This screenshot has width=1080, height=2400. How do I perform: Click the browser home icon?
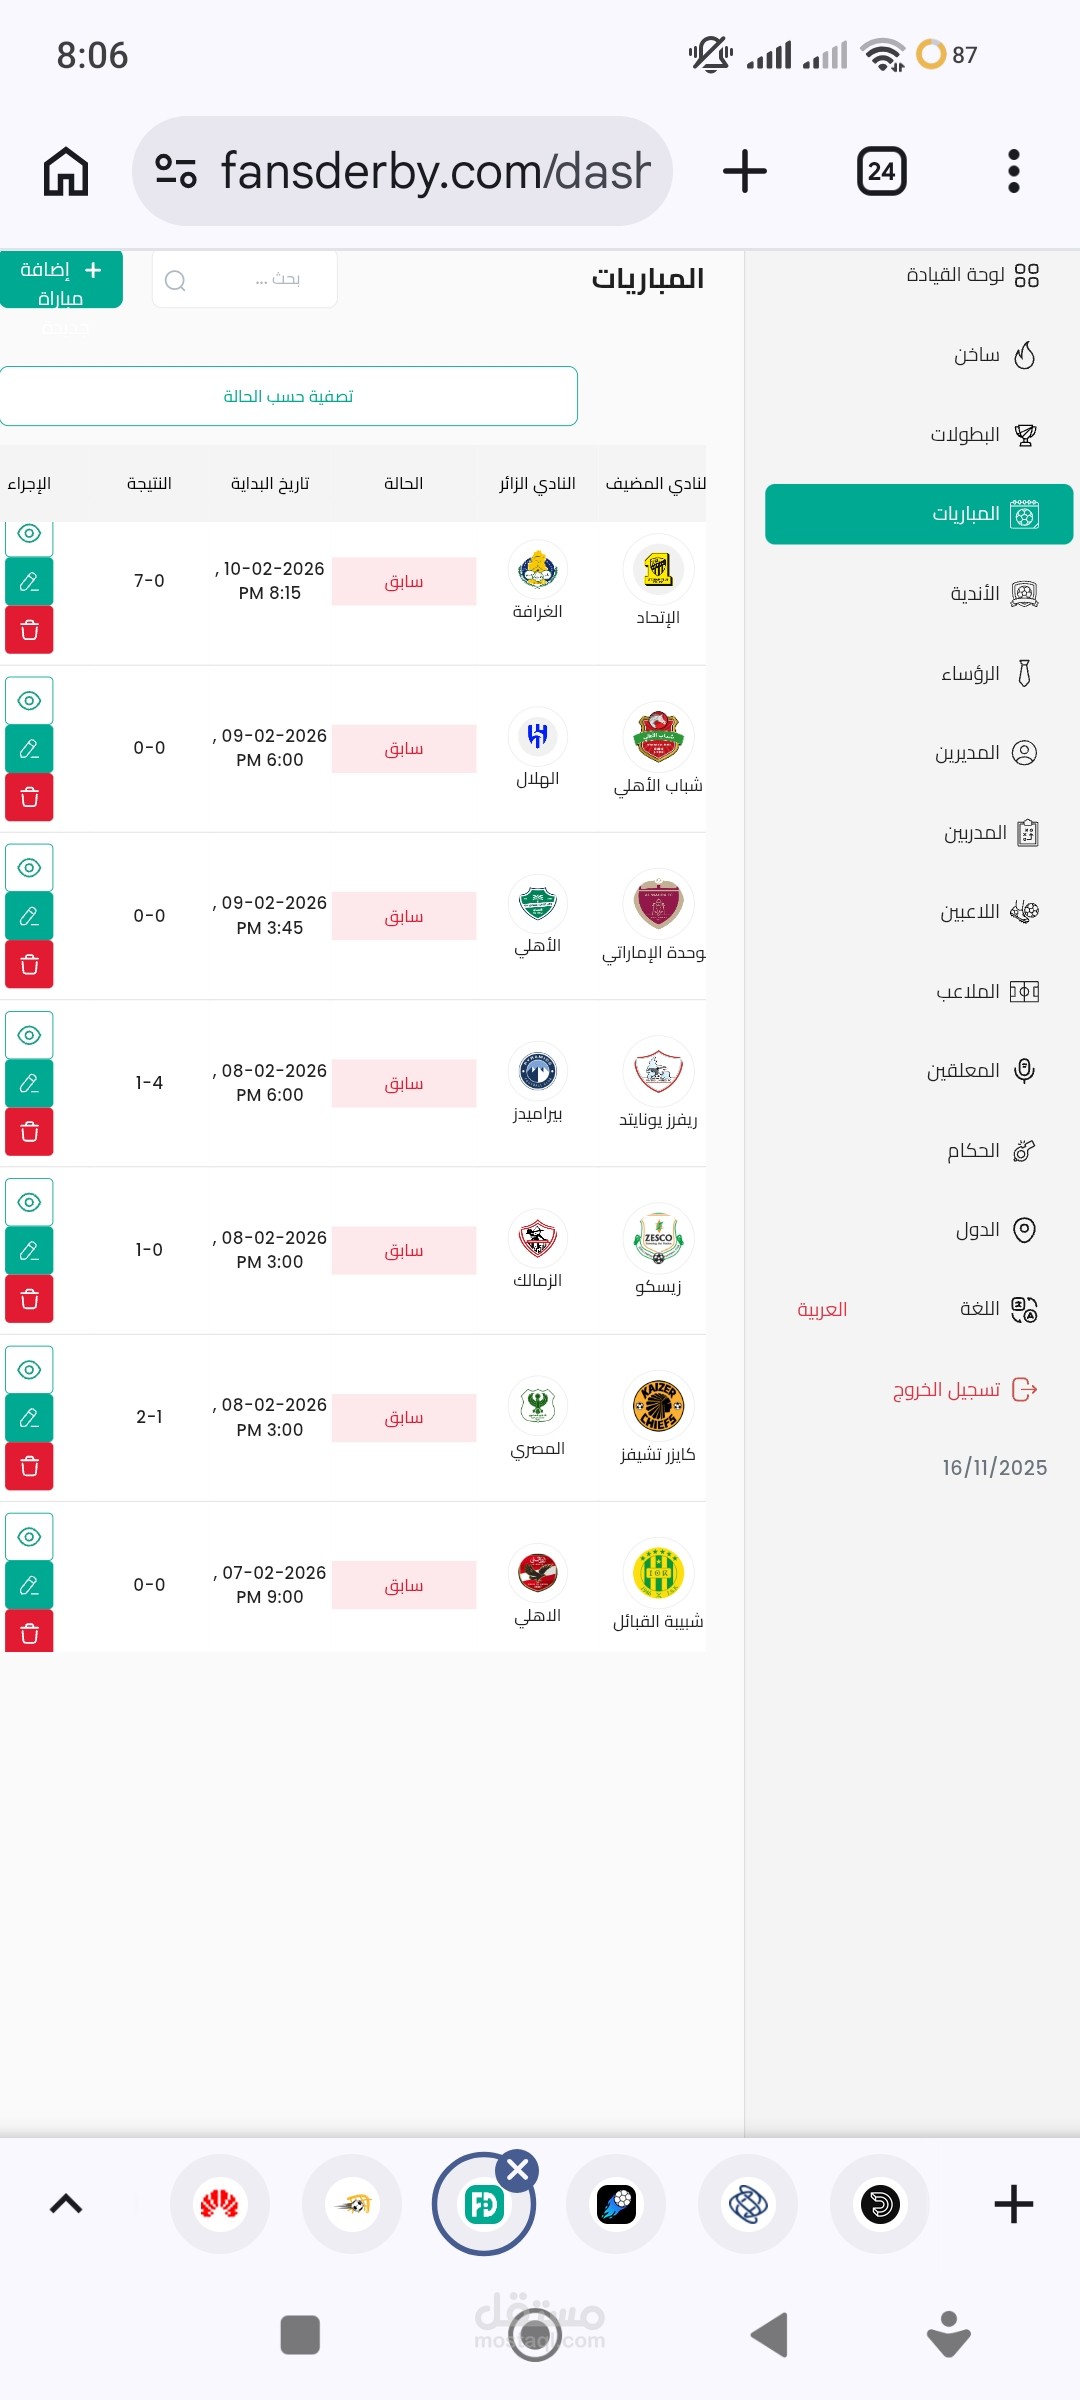tap(66, 171)
